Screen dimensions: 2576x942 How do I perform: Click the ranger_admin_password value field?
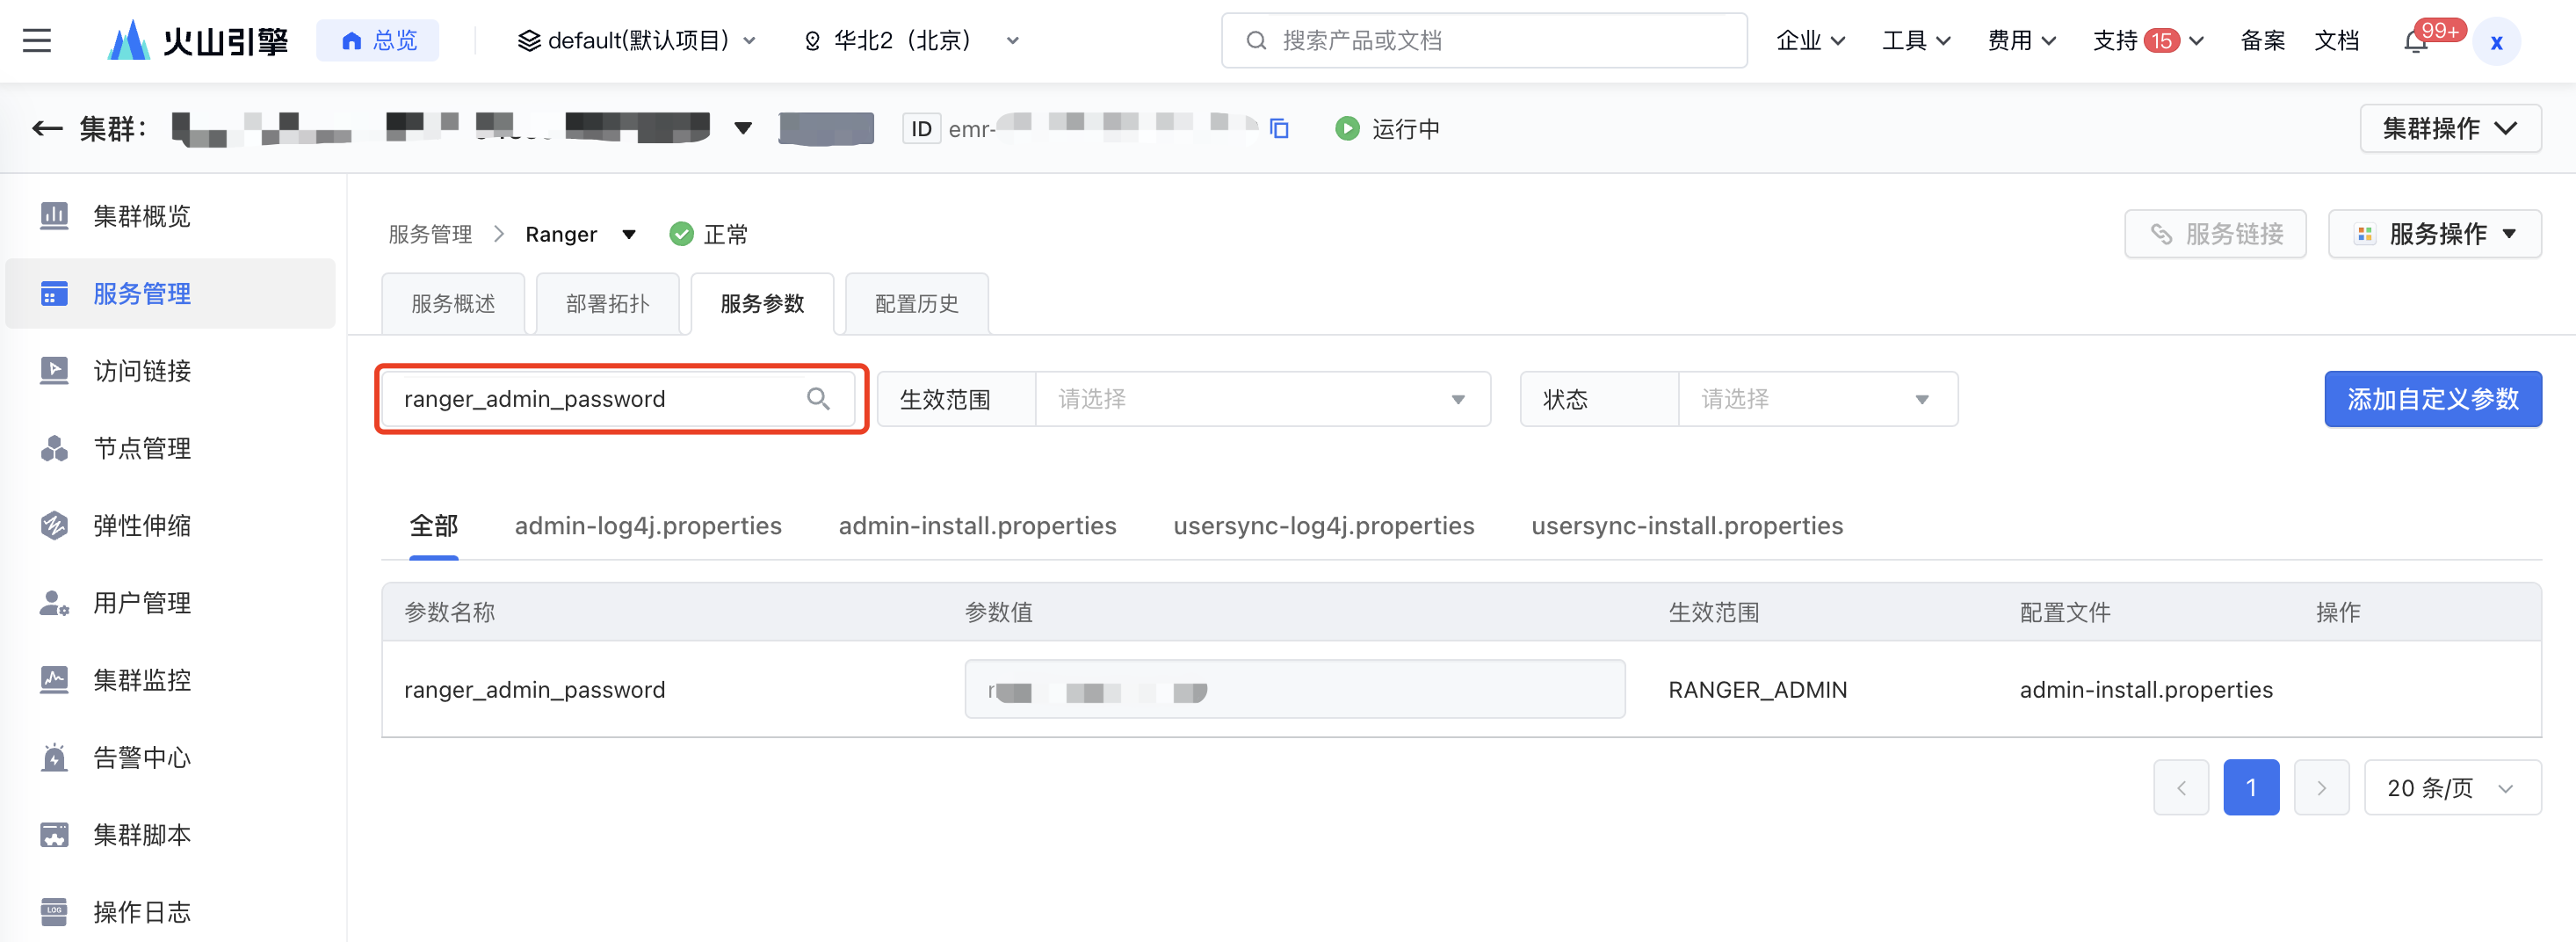(1294, 690)
